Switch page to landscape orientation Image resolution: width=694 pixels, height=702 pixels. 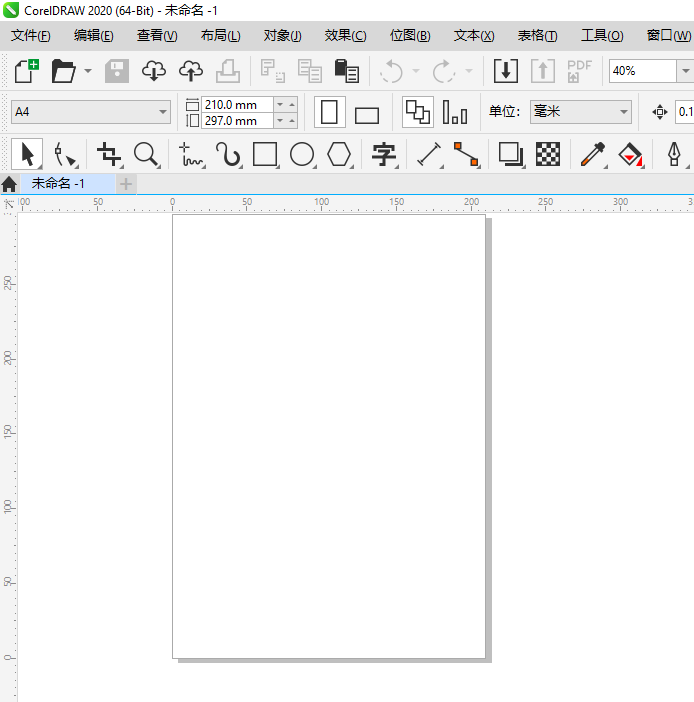(367, 113)
